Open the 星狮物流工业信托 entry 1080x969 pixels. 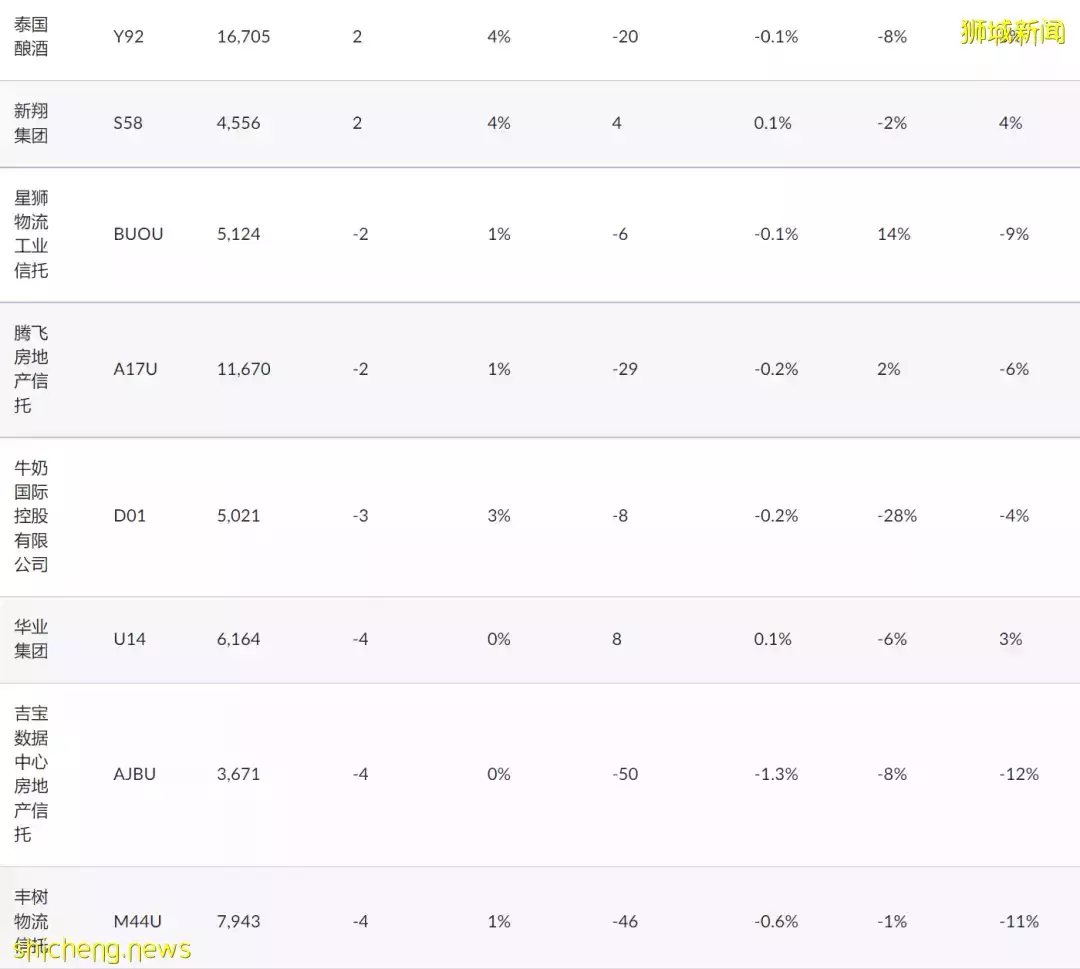coord(31,234)
